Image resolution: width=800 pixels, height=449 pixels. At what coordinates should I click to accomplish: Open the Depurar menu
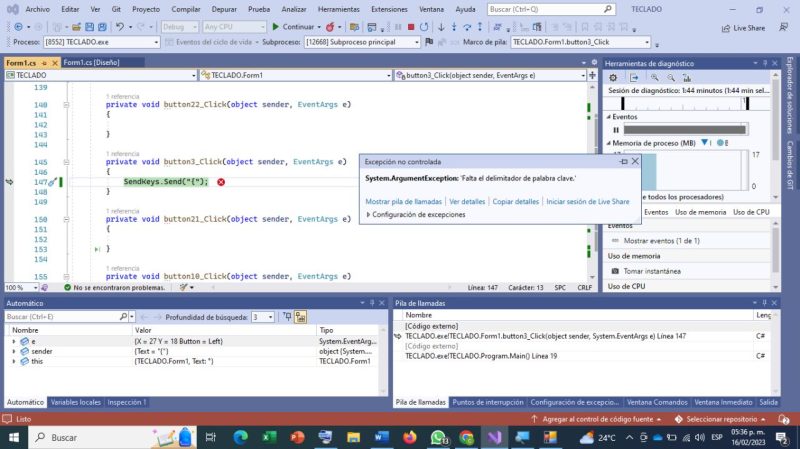(224, 9)
